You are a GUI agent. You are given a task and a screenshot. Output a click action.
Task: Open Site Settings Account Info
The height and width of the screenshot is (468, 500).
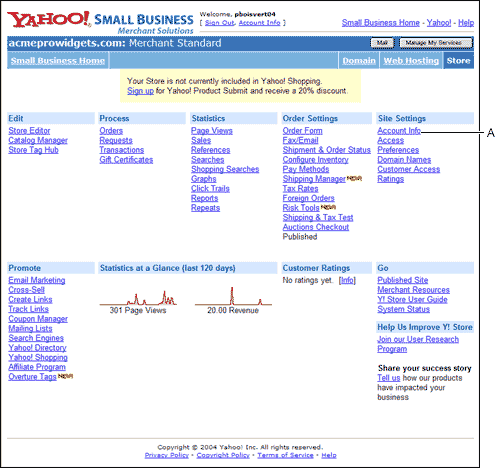tap(399, 131)
